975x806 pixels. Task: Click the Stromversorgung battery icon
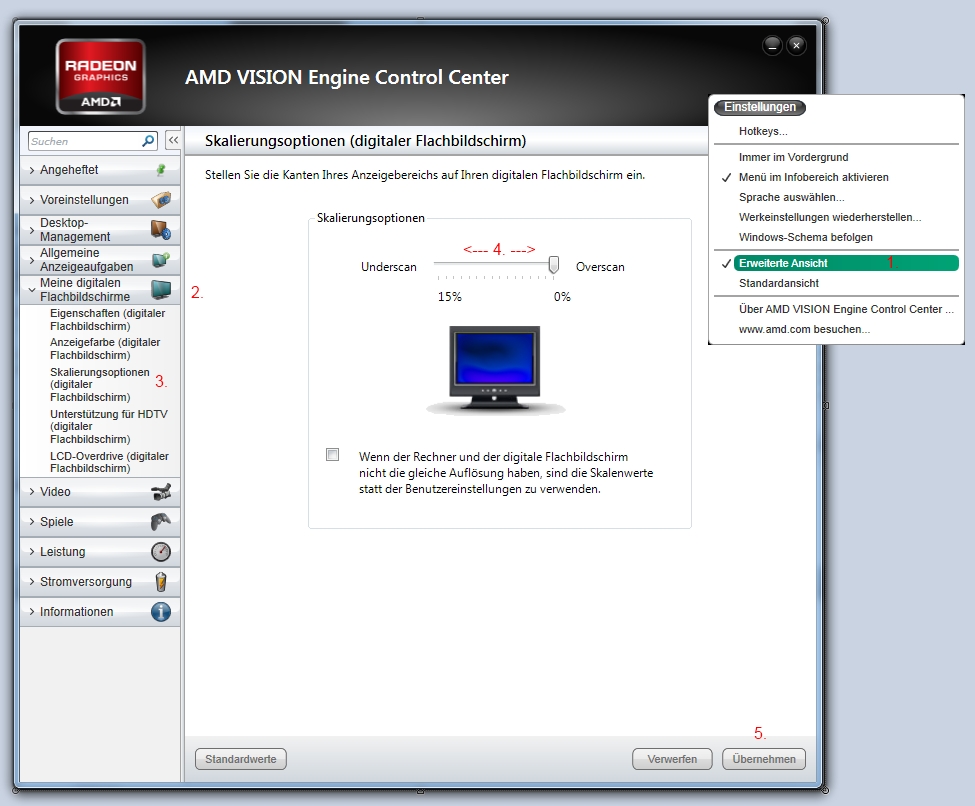pos(161,581)
